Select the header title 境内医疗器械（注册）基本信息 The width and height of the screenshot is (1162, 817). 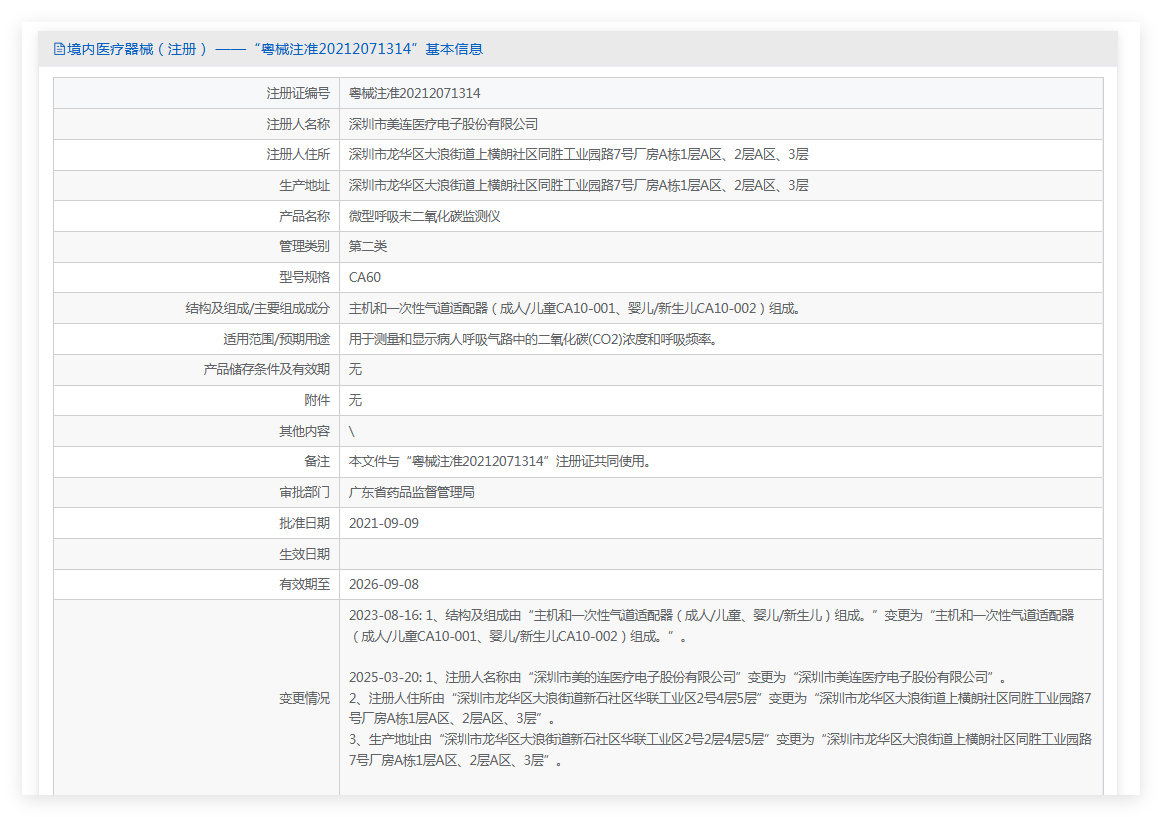pos(275,49)
